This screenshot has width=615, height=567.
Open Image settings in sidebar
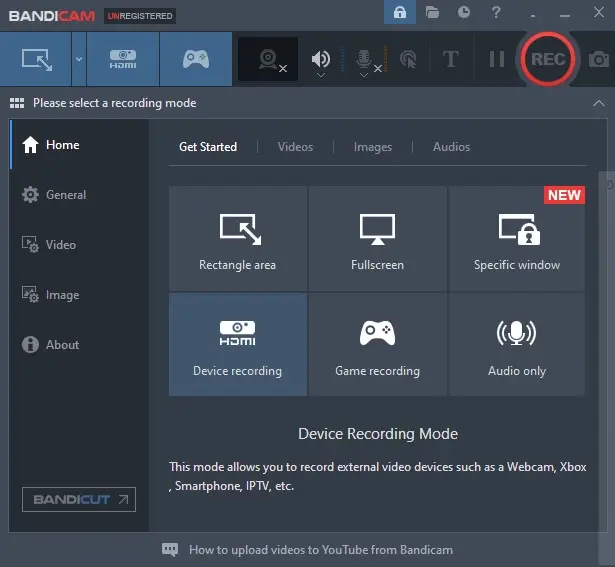[x=79, y=294]
